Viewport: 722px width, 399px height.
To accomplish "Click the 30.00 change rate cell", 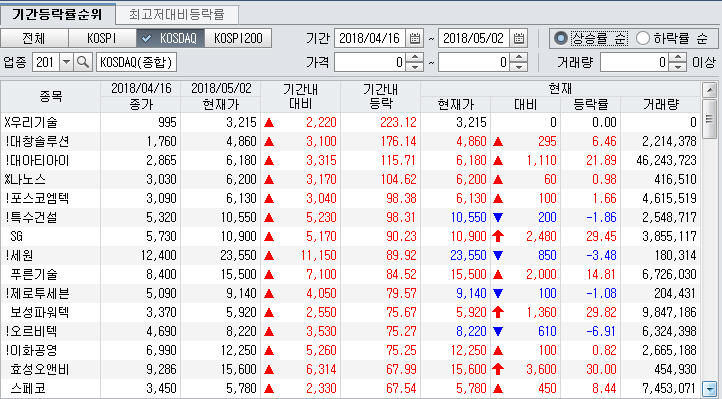I will click(601, 370).
